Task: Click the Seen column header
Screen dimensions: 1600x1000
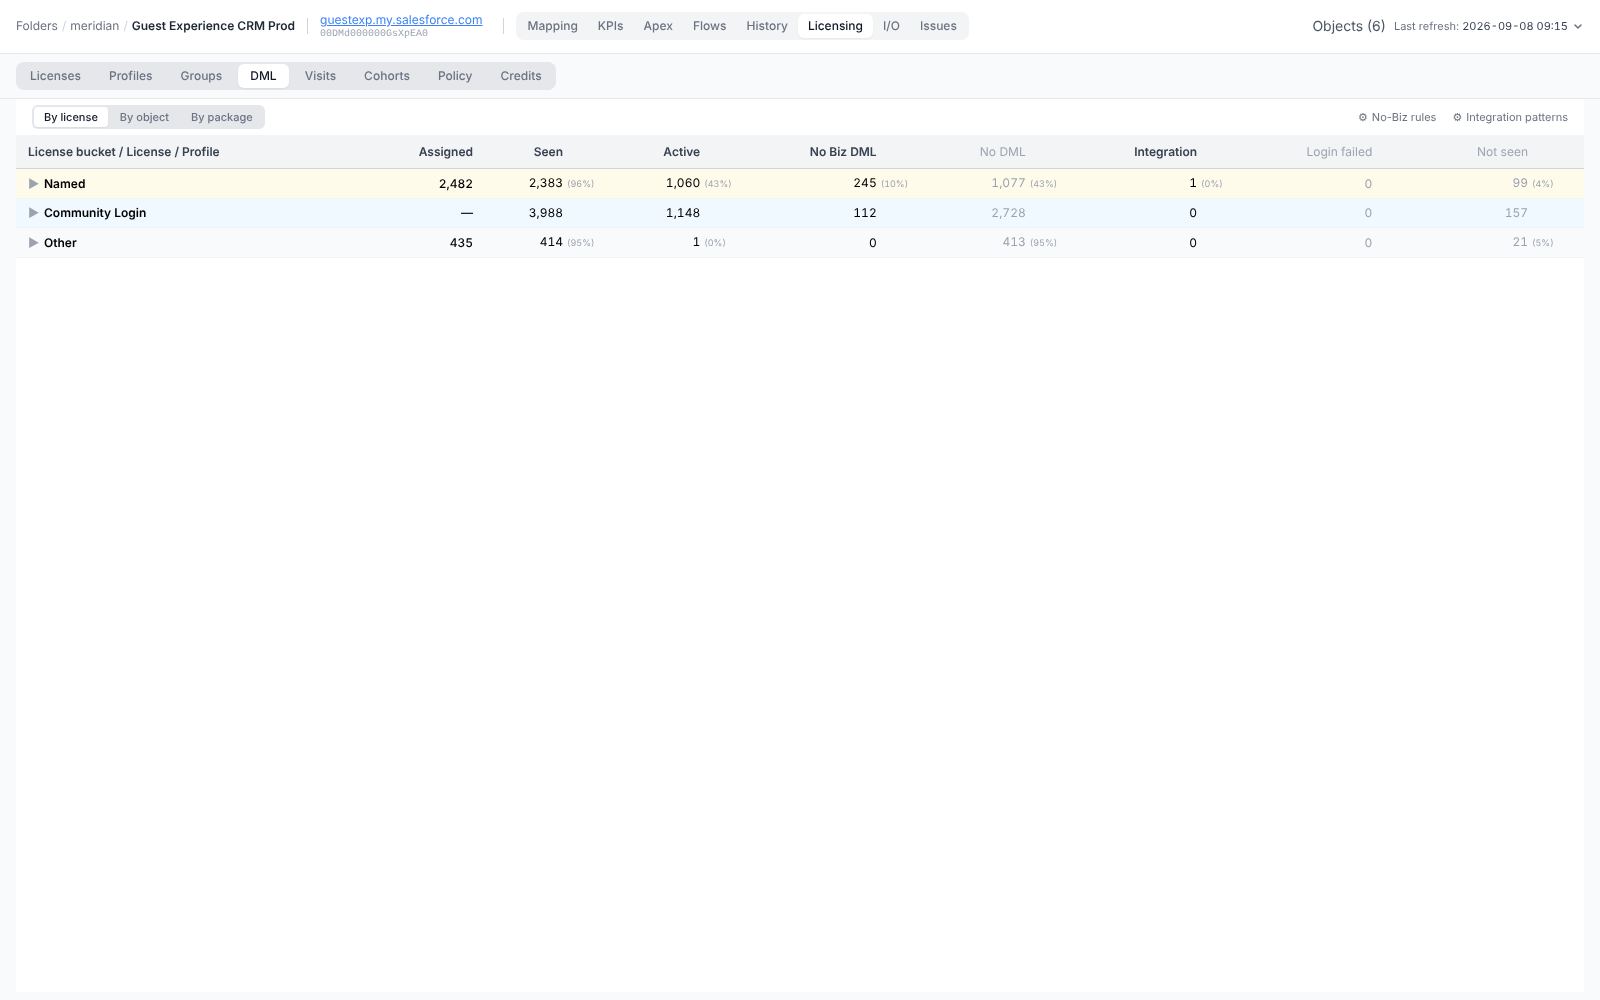Action: pos(548,152)
